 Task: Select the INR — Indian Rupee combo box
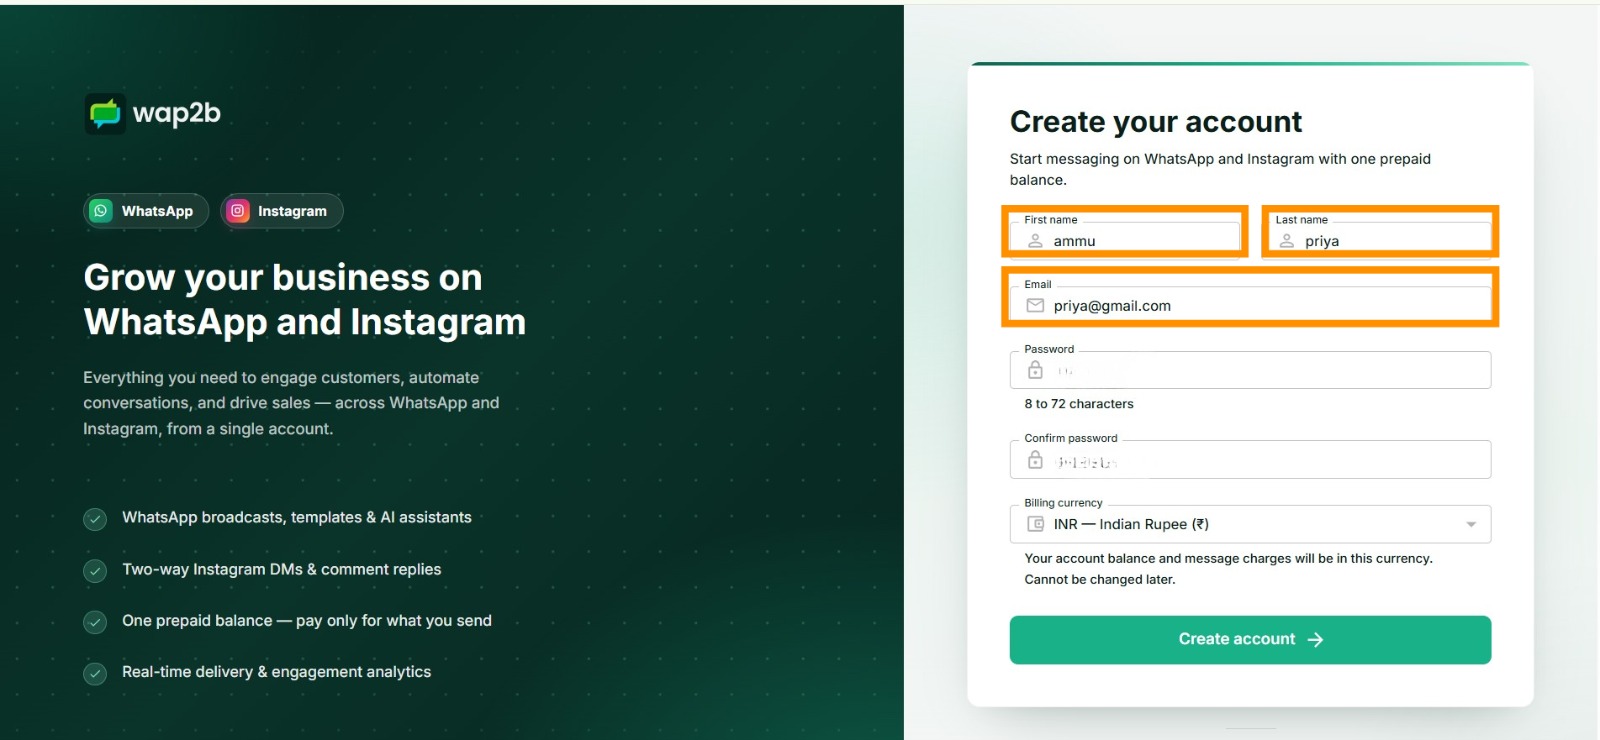coord(1250,524)
